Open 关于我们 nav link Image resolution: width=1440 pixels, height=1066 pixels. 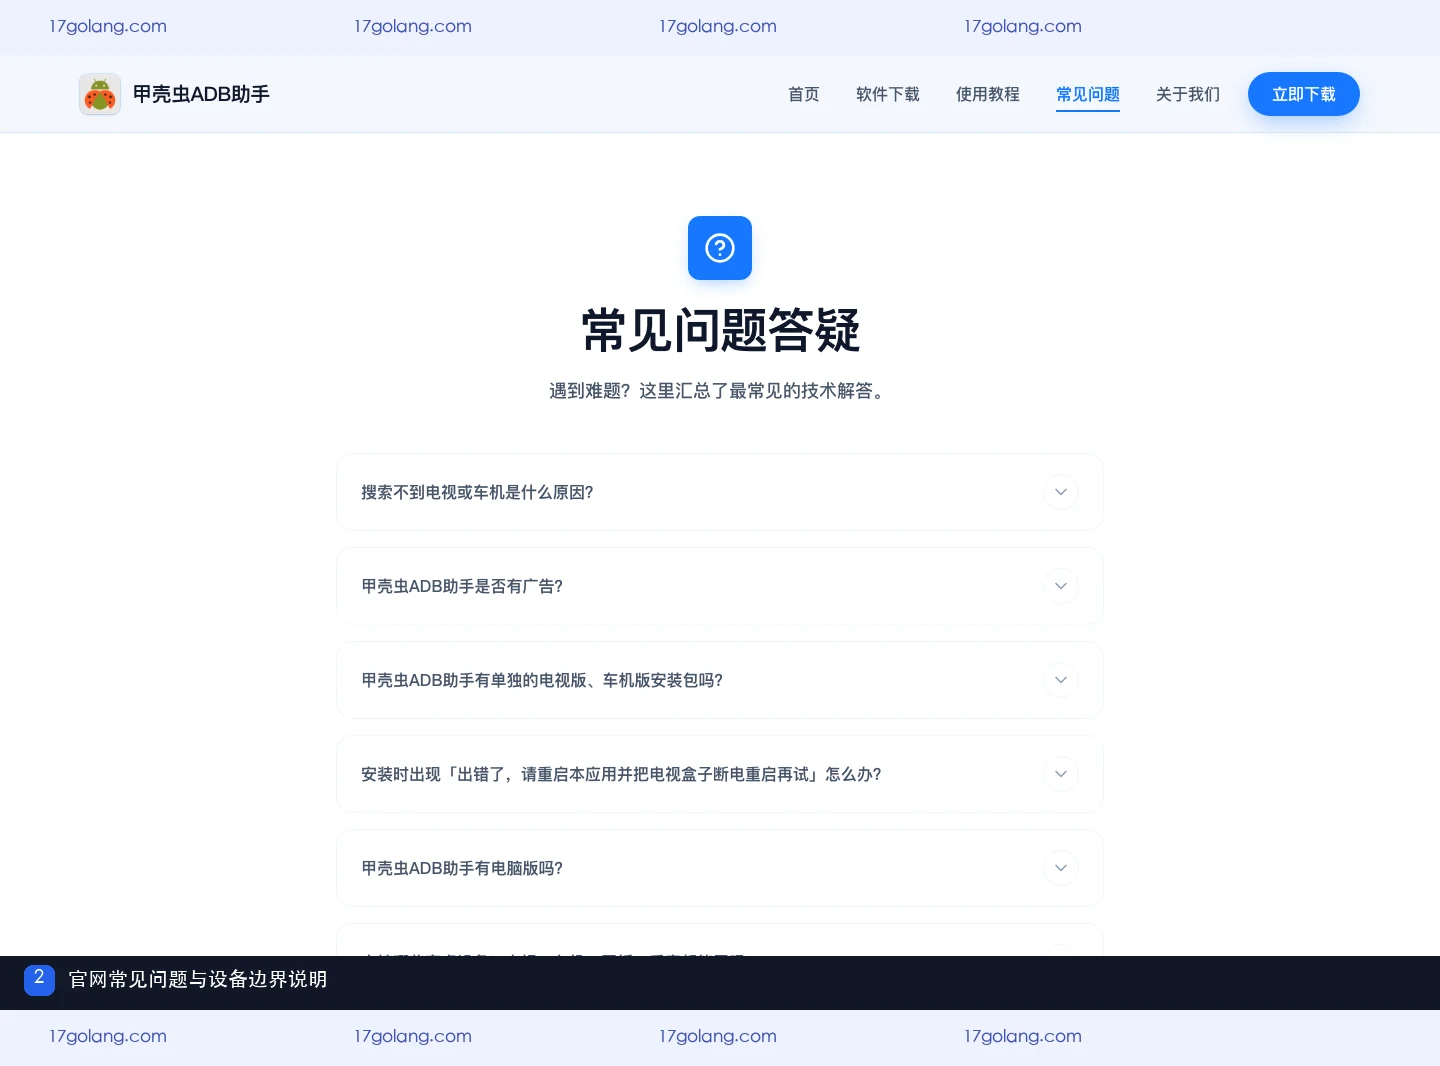click(1188, 94)
